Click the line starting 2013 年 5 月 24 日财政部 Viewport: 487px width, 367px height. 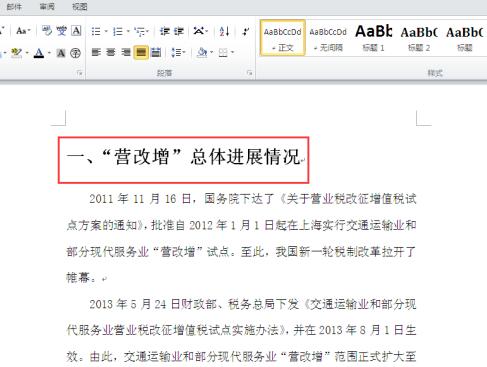[x=253, y=304]
